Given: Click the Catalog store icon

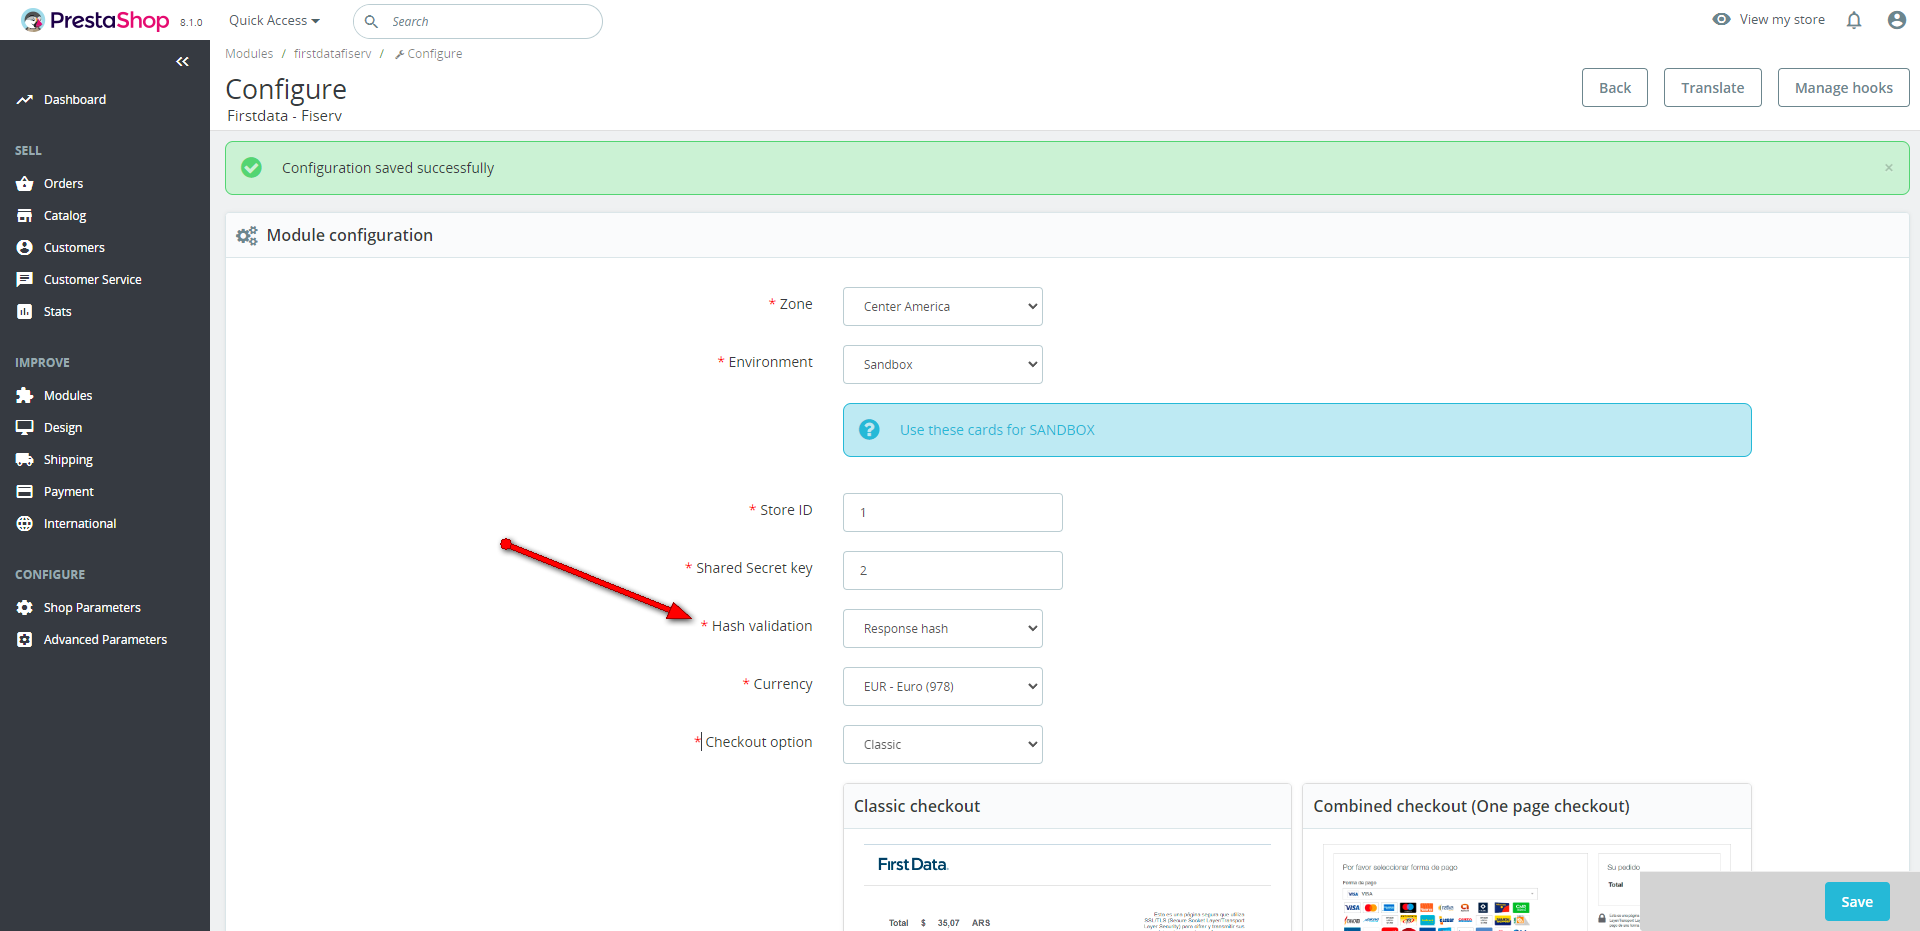Looking at the screenshot, I should [25, 216].
